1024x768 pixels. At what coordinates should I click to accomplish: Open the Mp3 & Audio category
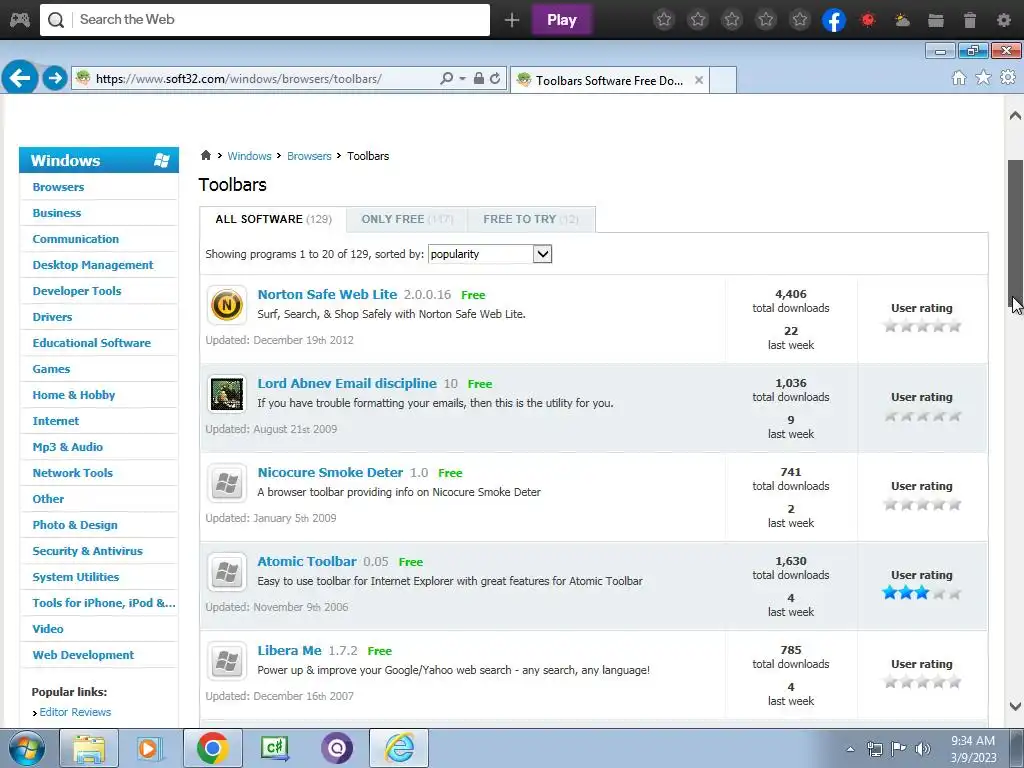(x=68, y=447)
